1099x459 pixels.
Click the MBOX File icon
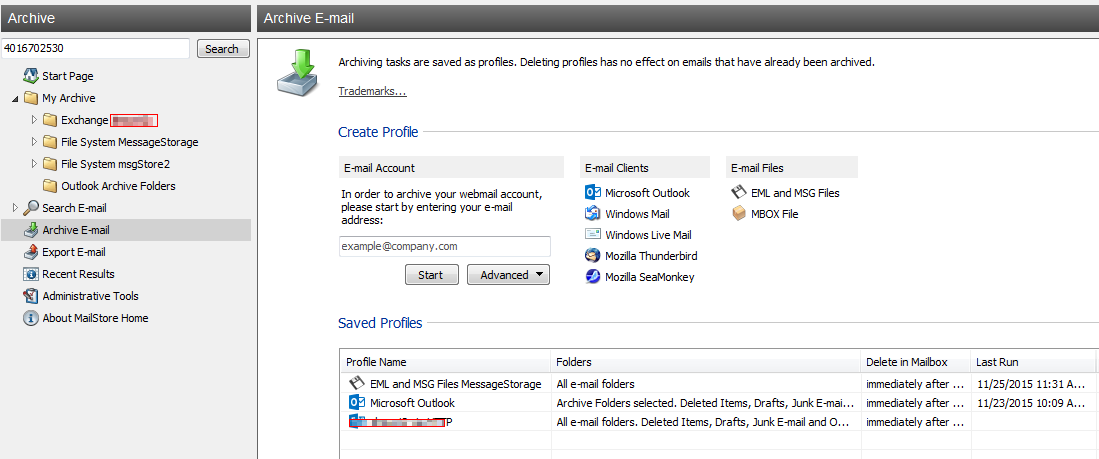click(x=739, y=214)
